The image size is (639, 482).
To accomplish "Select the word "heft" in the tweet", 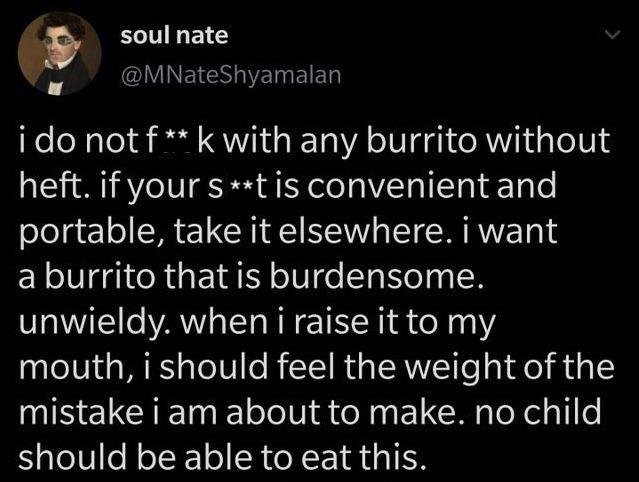I will coord(50,184).
